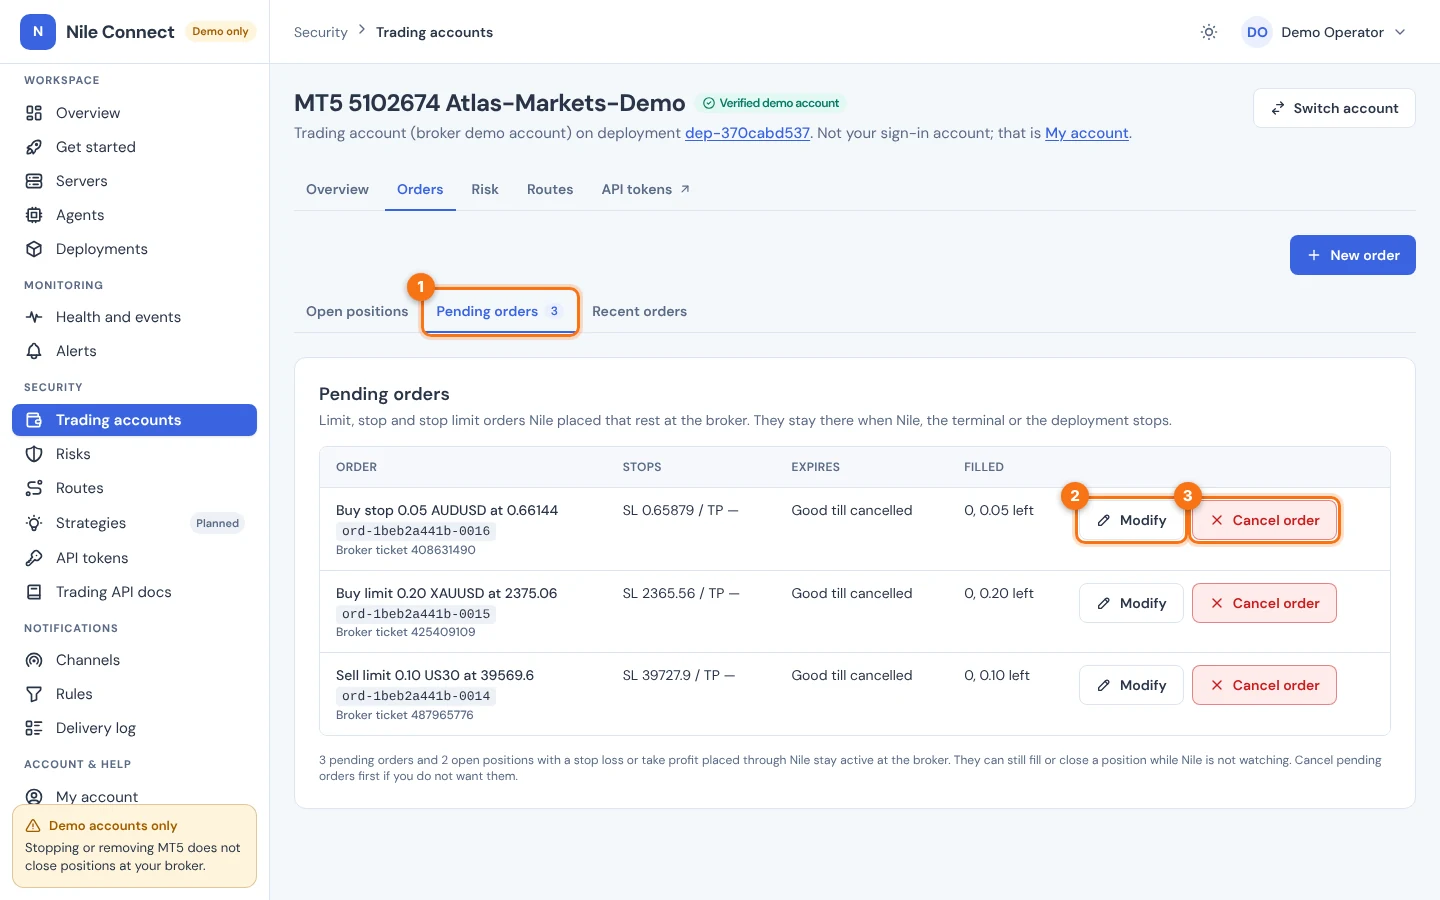Click the Get started rocket icon

tap(34, 147)
